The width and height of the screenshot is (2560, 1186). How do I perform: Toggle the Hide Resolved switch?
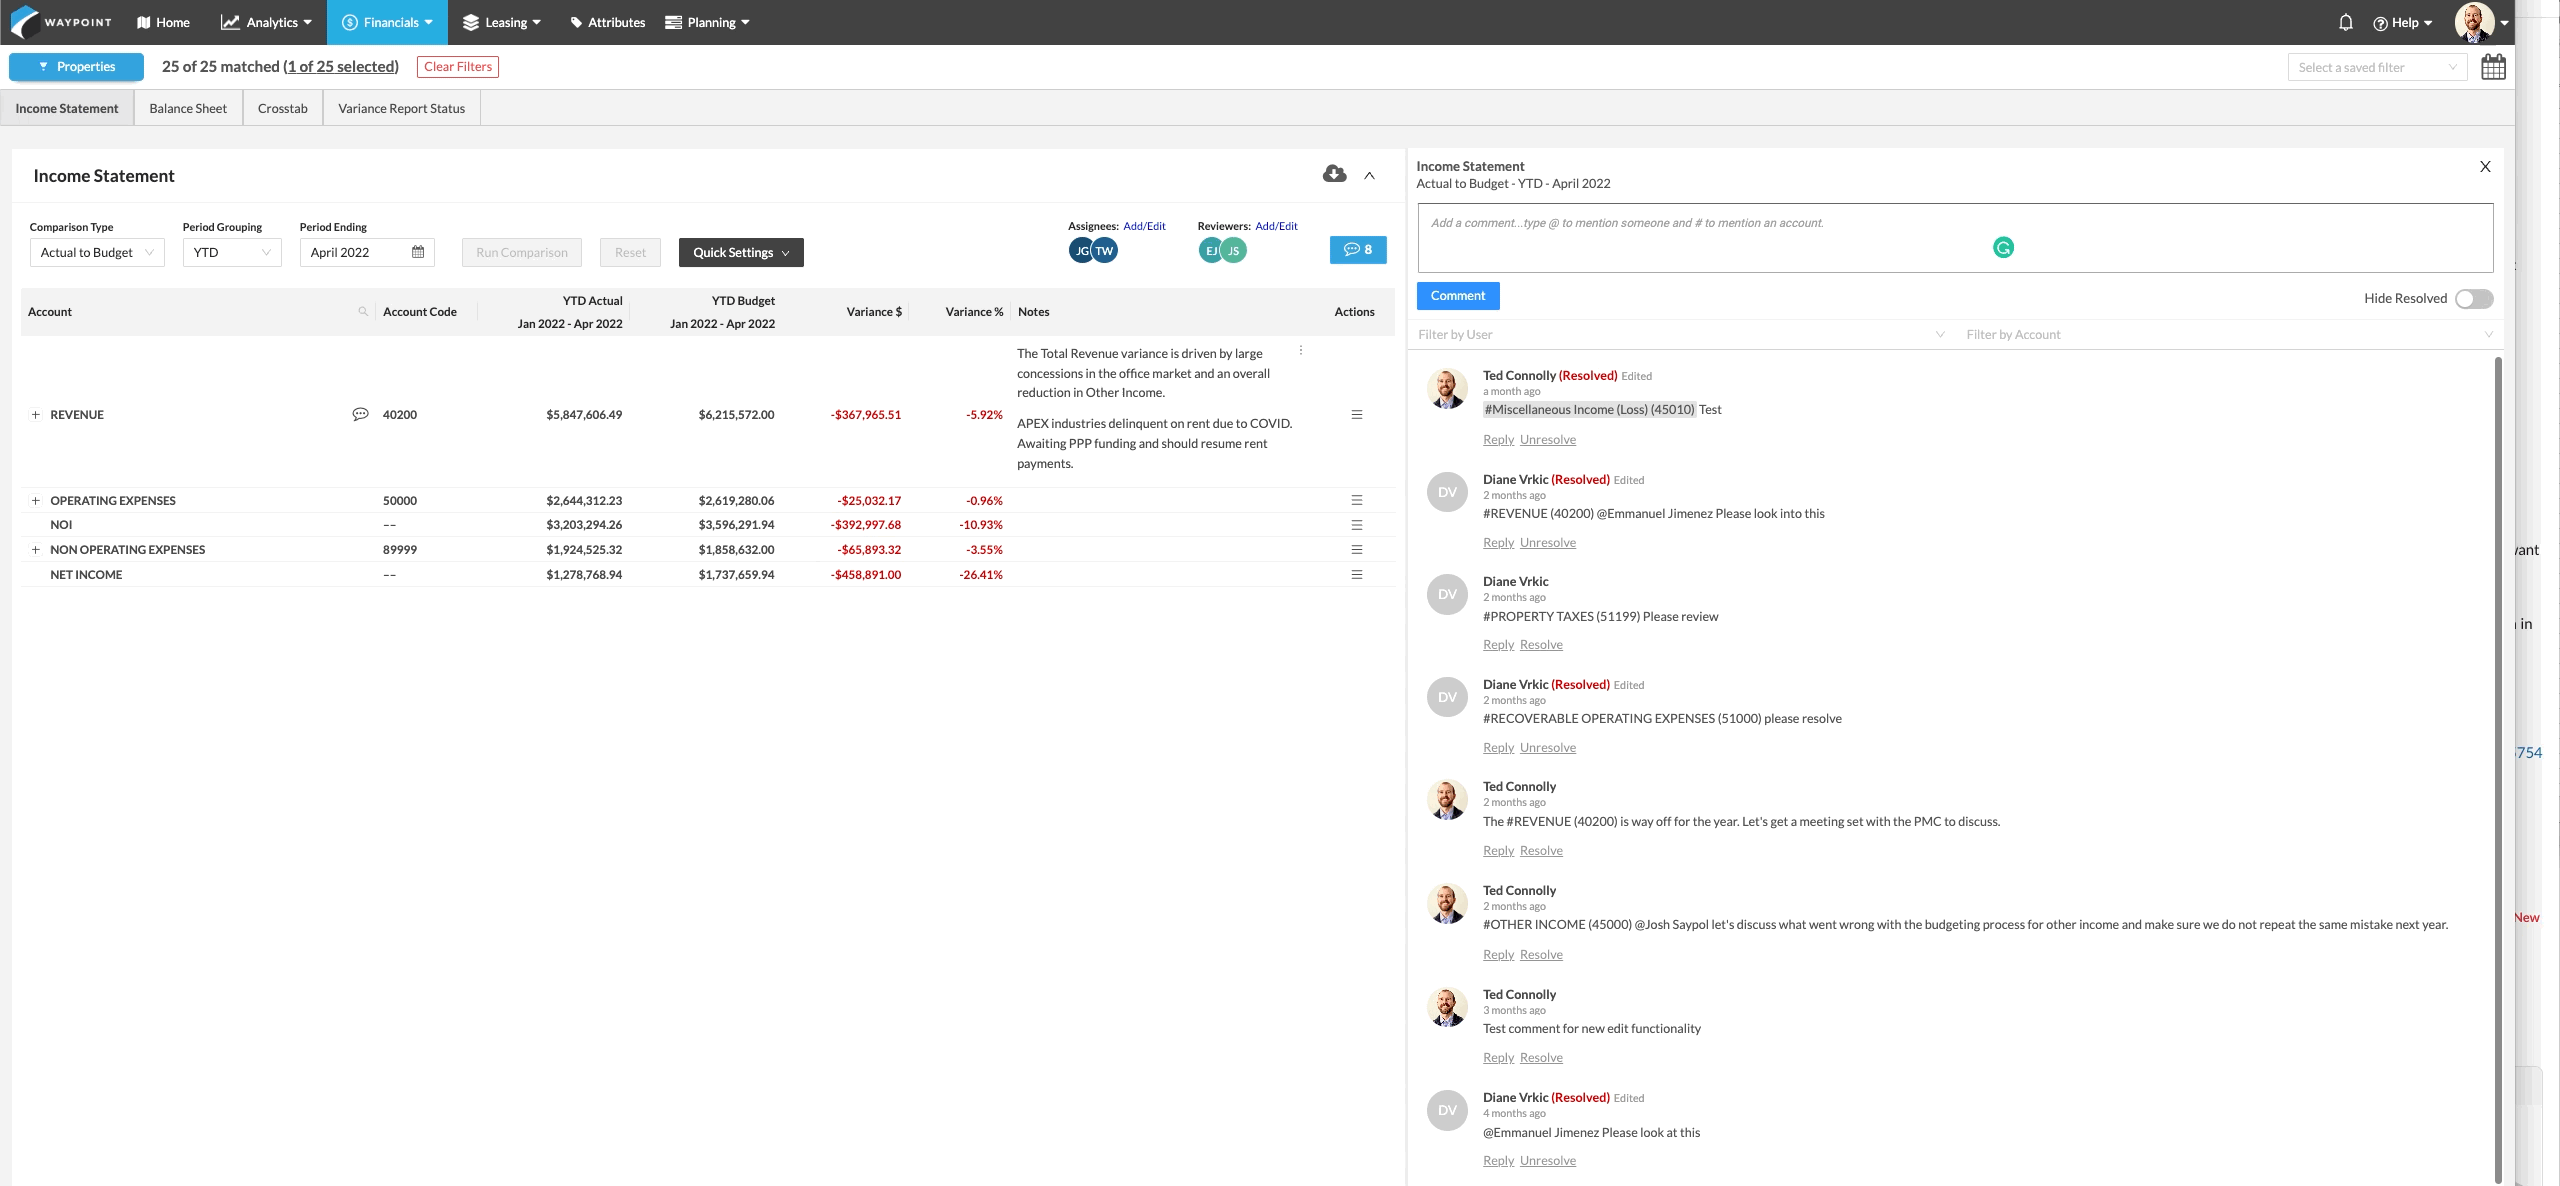coord(2474,299)
